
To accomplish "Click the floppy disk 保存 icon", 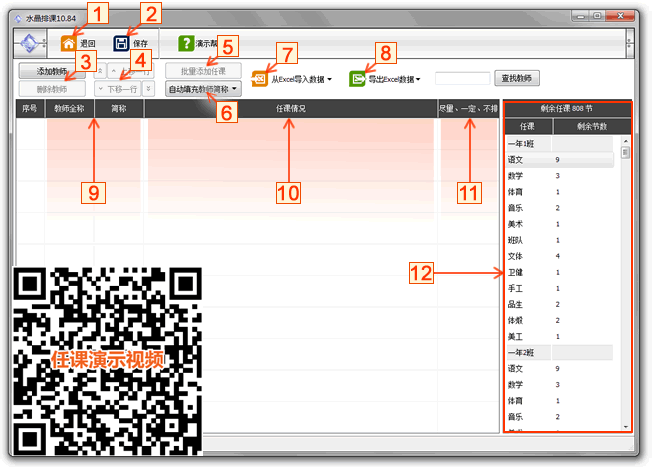I will [x=121, y=43].
